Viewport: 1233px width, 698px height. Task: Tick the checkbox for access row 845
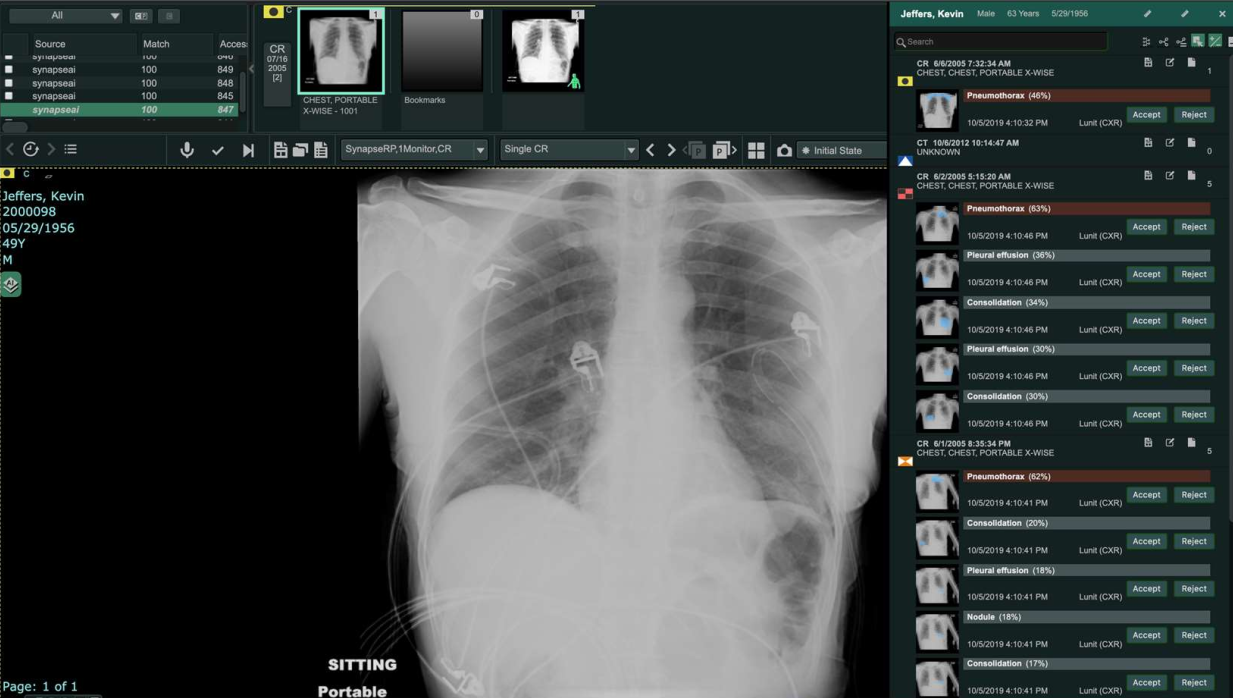point(9,96)
